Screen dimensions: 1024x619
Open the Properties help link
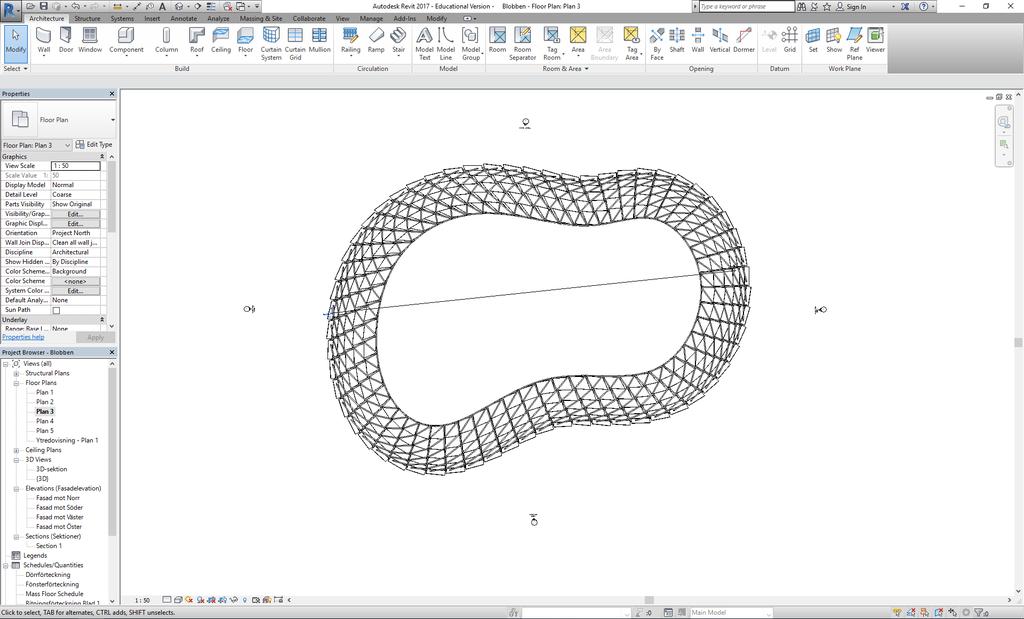[x=23, y=337]
